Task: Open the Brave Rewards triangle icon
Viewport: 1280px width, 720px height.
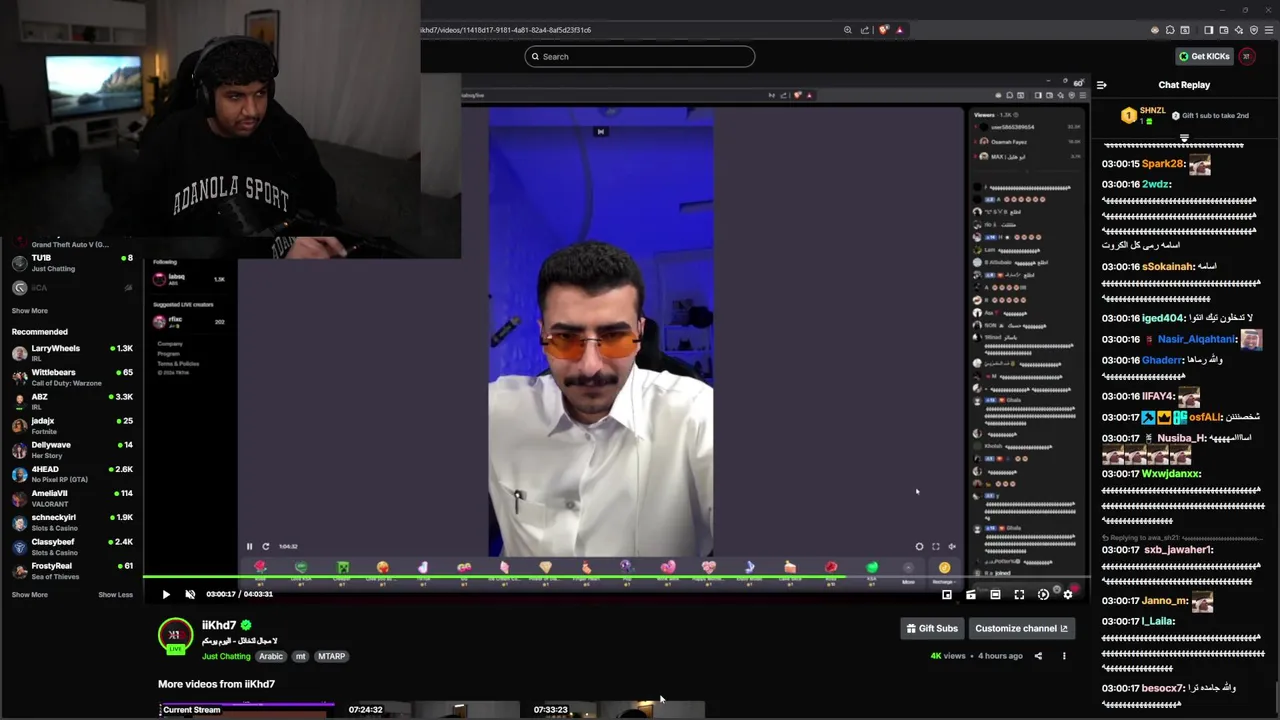Action: pyautogui.click(x=900, y=30)
